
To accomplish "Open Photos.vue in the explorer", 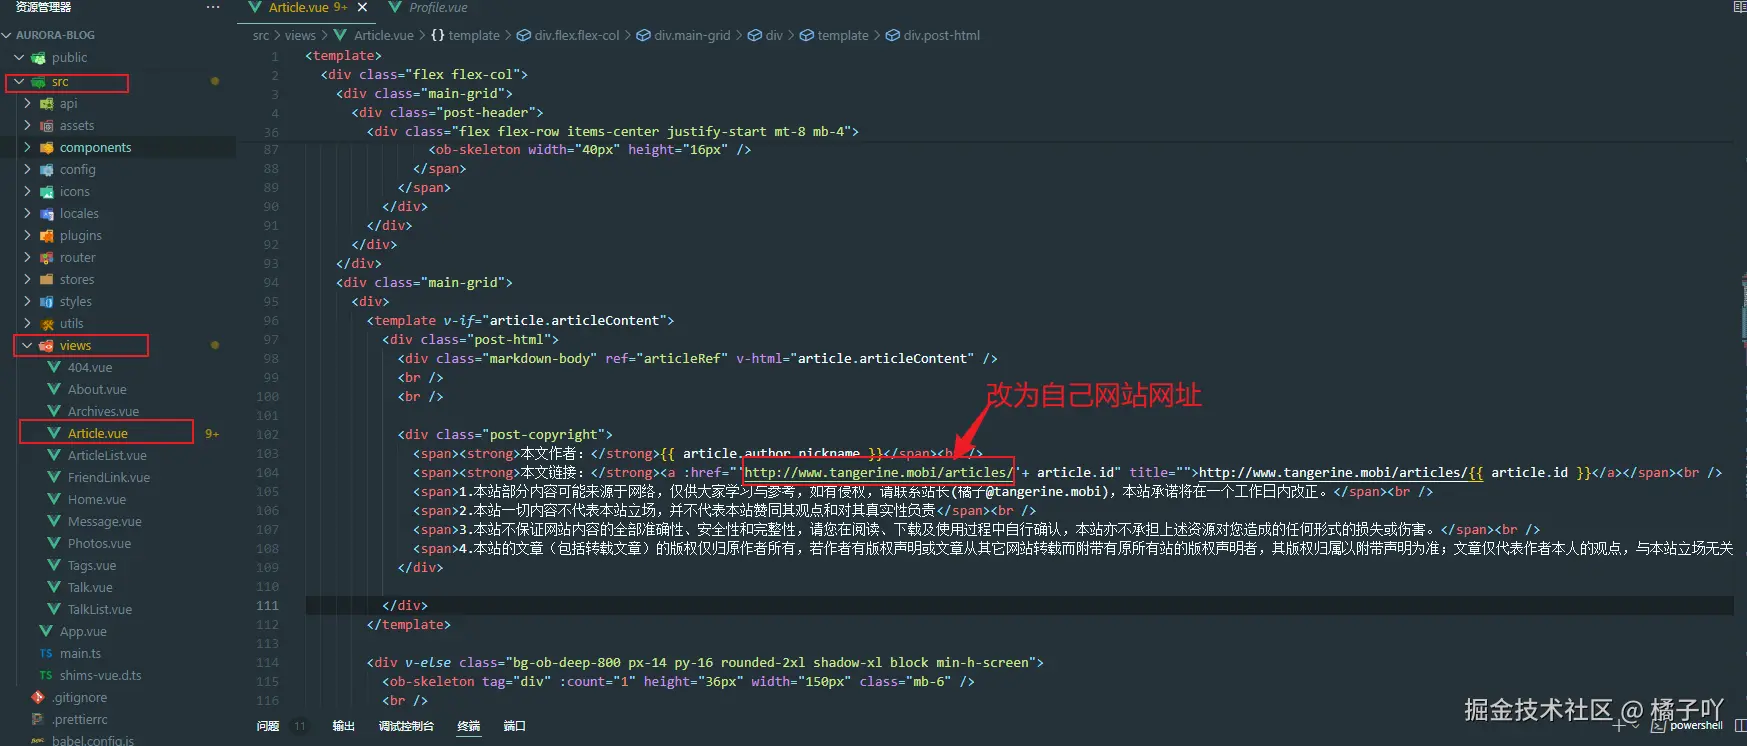I will pos(99,543).
